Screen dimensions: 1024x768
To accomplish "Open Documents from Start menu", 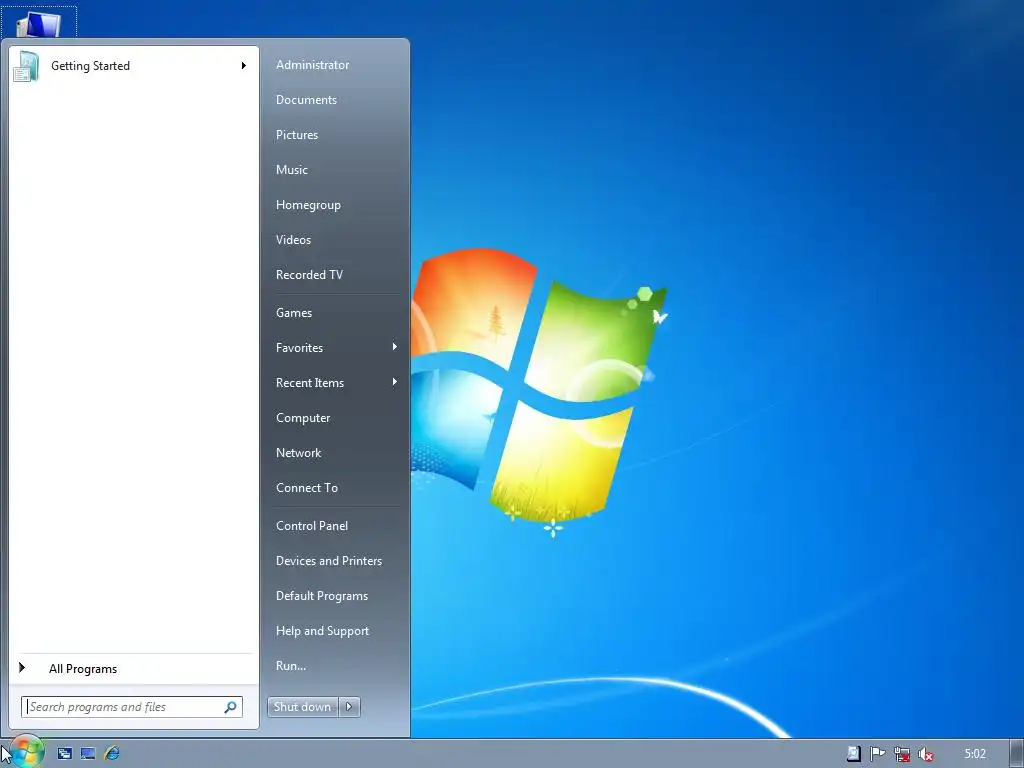I will pos(306,100).
